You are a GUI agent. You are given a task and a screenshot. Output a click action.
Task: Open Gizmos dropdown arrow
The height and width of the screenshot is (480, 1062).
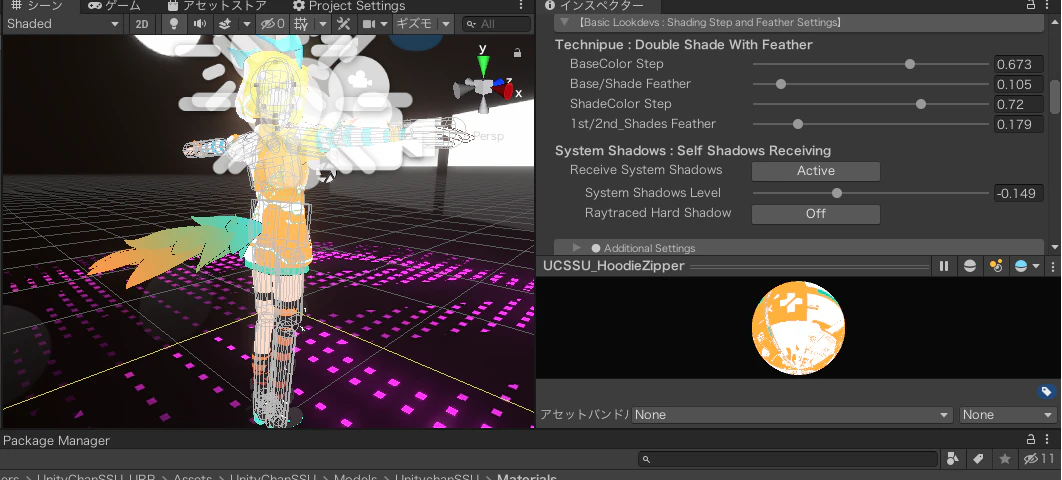446,24
